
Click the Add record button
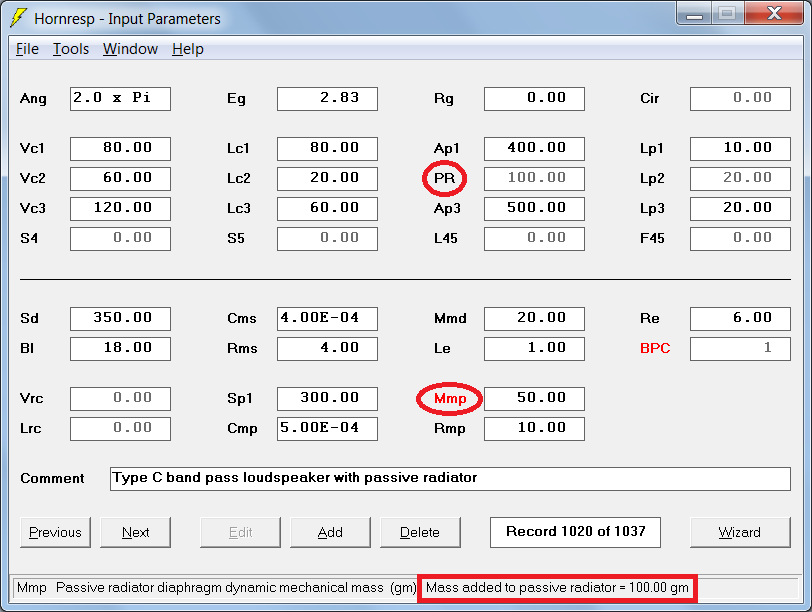click(x=330, y=532)
